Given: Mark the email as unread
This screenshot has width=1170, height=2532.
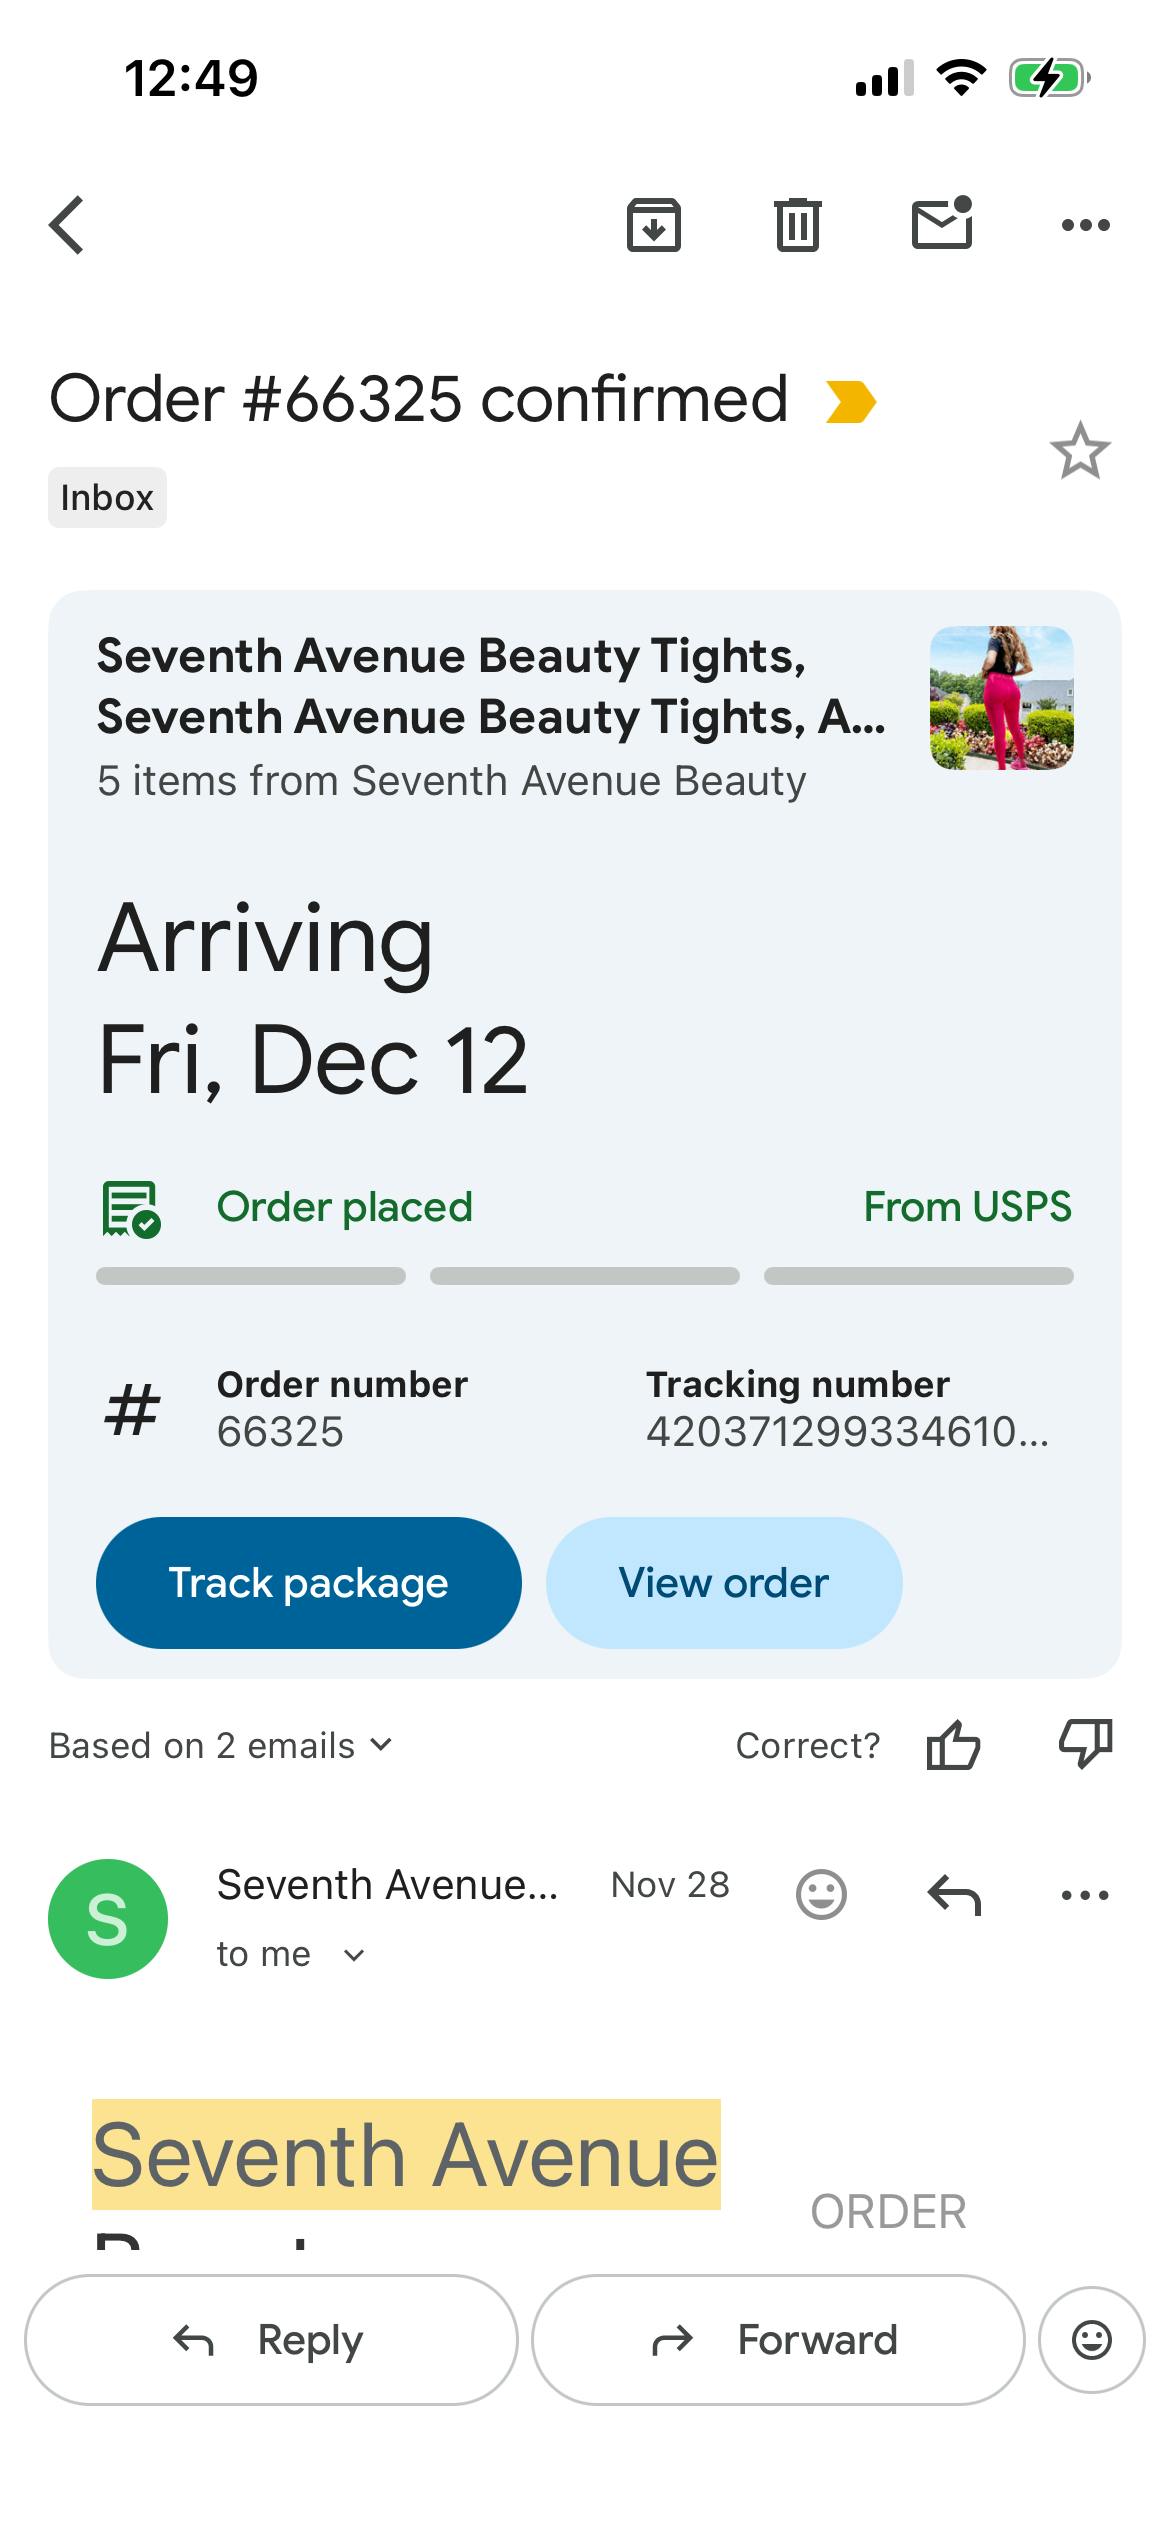Looking at the screenshot, I should pyautogui.click(x=942, y=223).
